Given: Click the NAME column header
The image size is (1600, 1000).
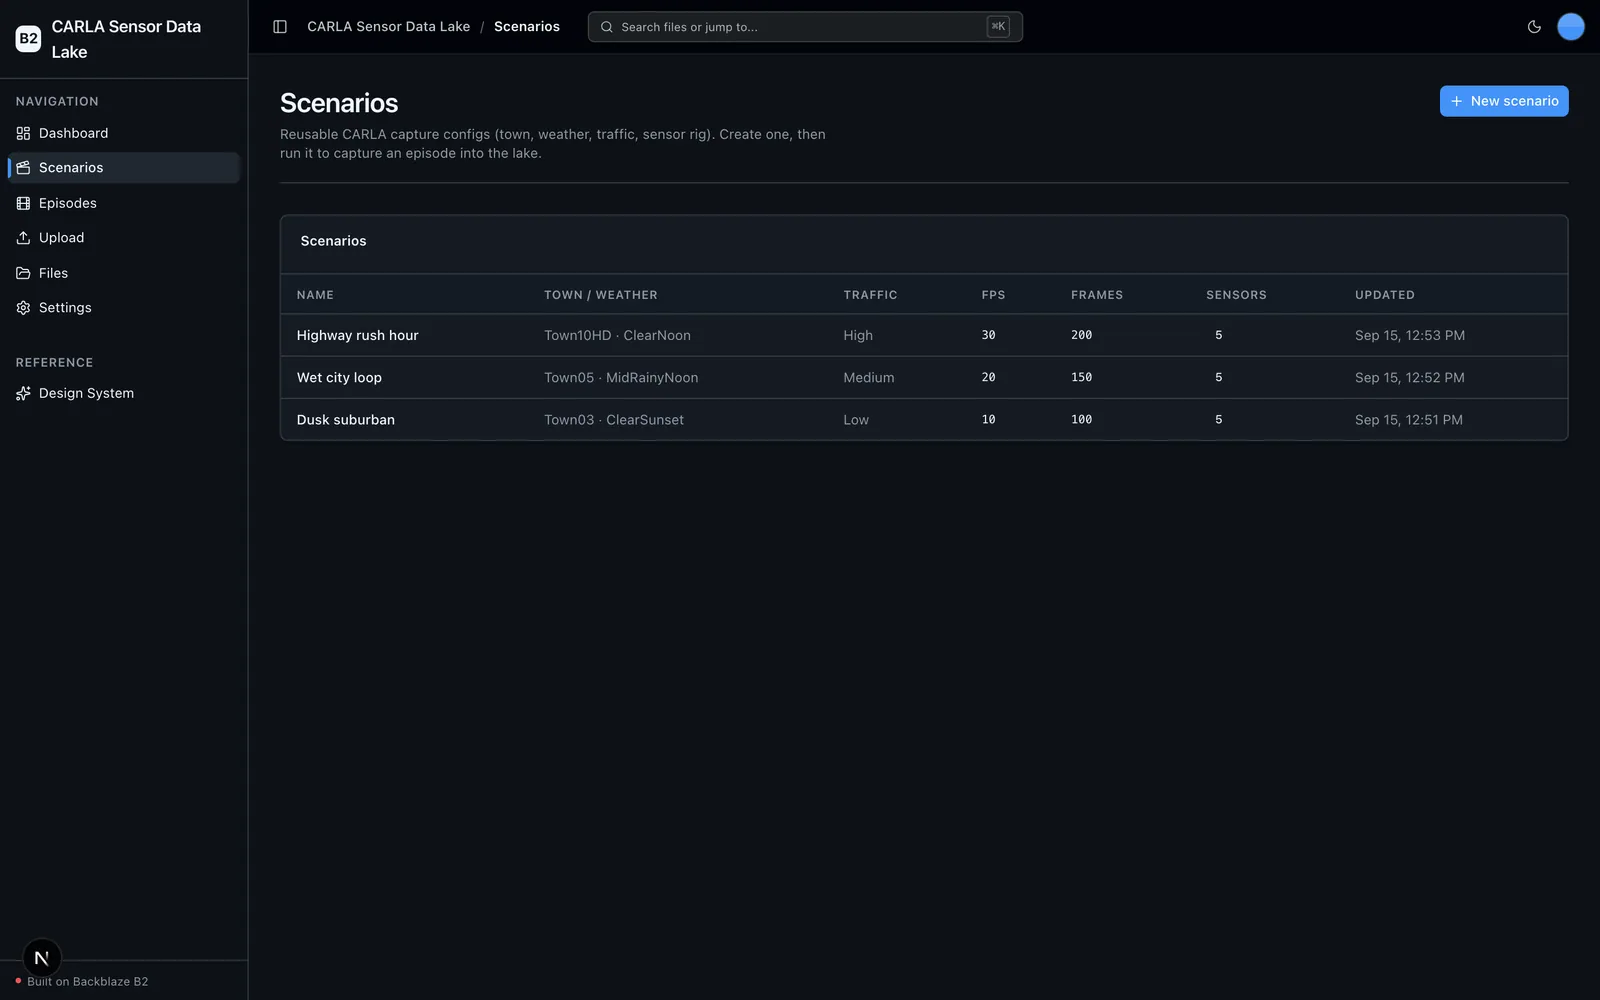Looking at the screenshot, I should pos(315,295).
